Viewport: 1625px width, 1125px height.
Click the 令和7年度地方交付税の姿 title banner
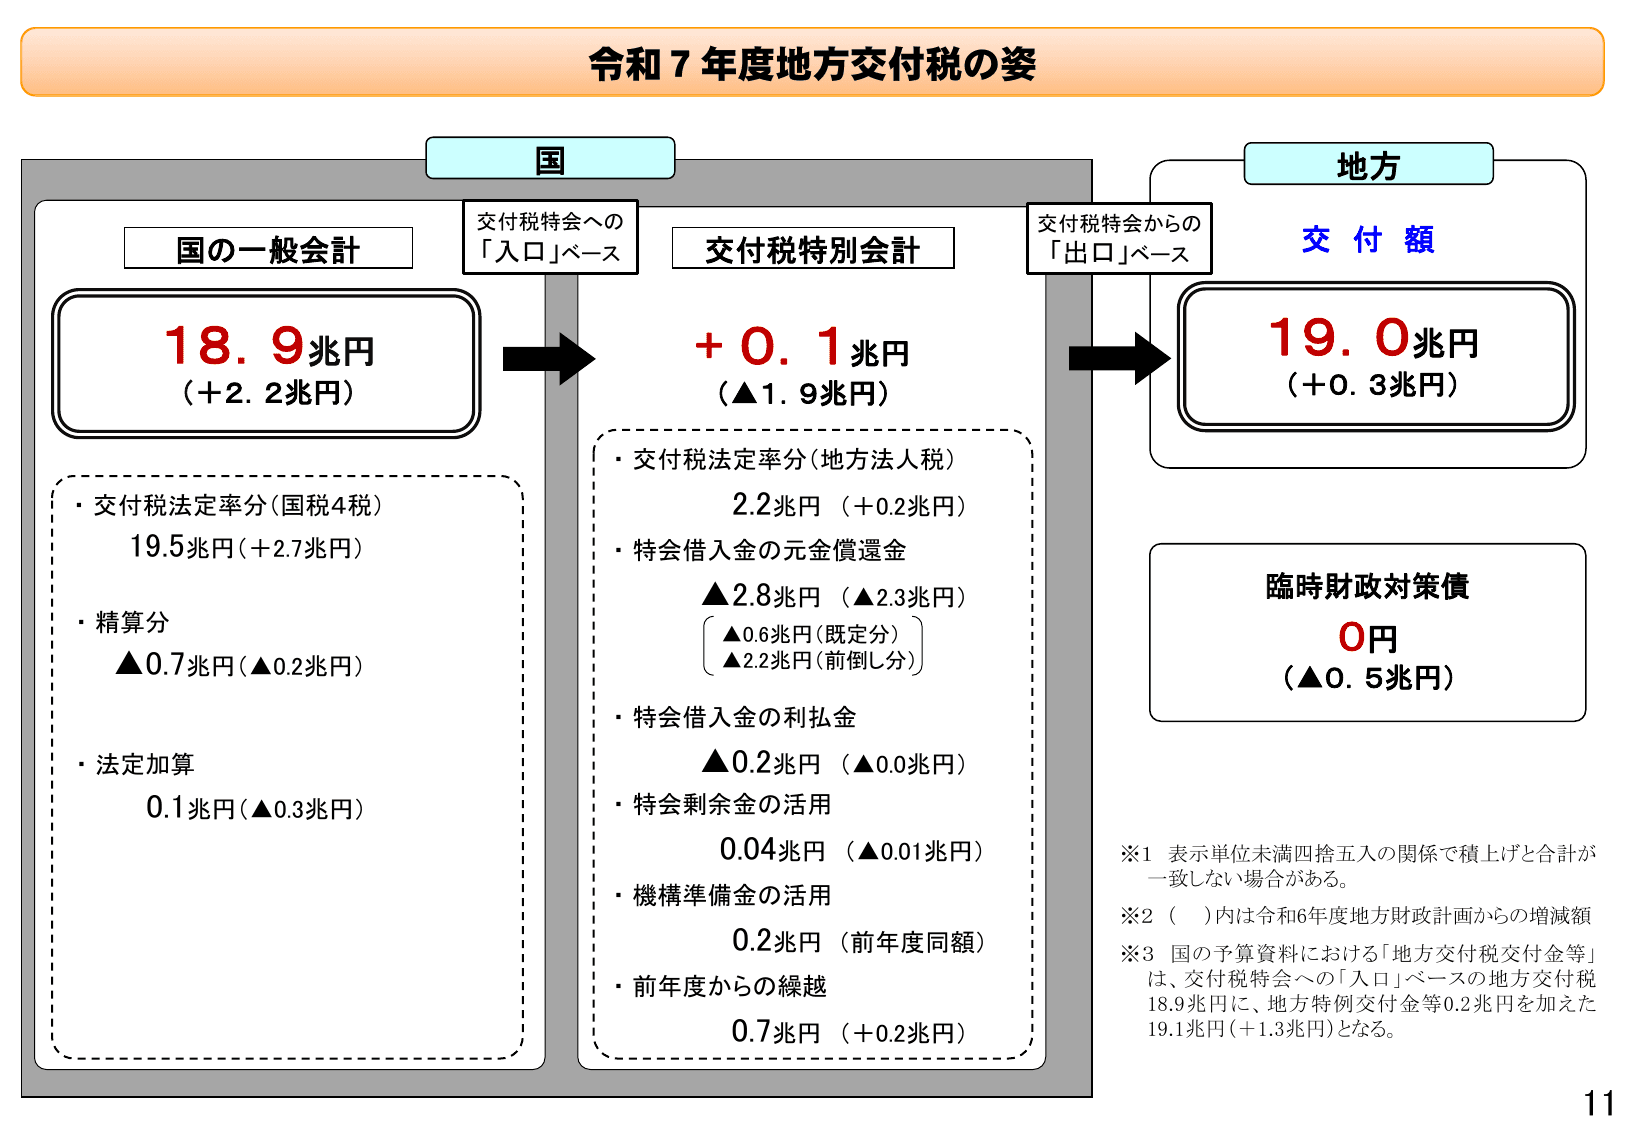coord(812,60)
